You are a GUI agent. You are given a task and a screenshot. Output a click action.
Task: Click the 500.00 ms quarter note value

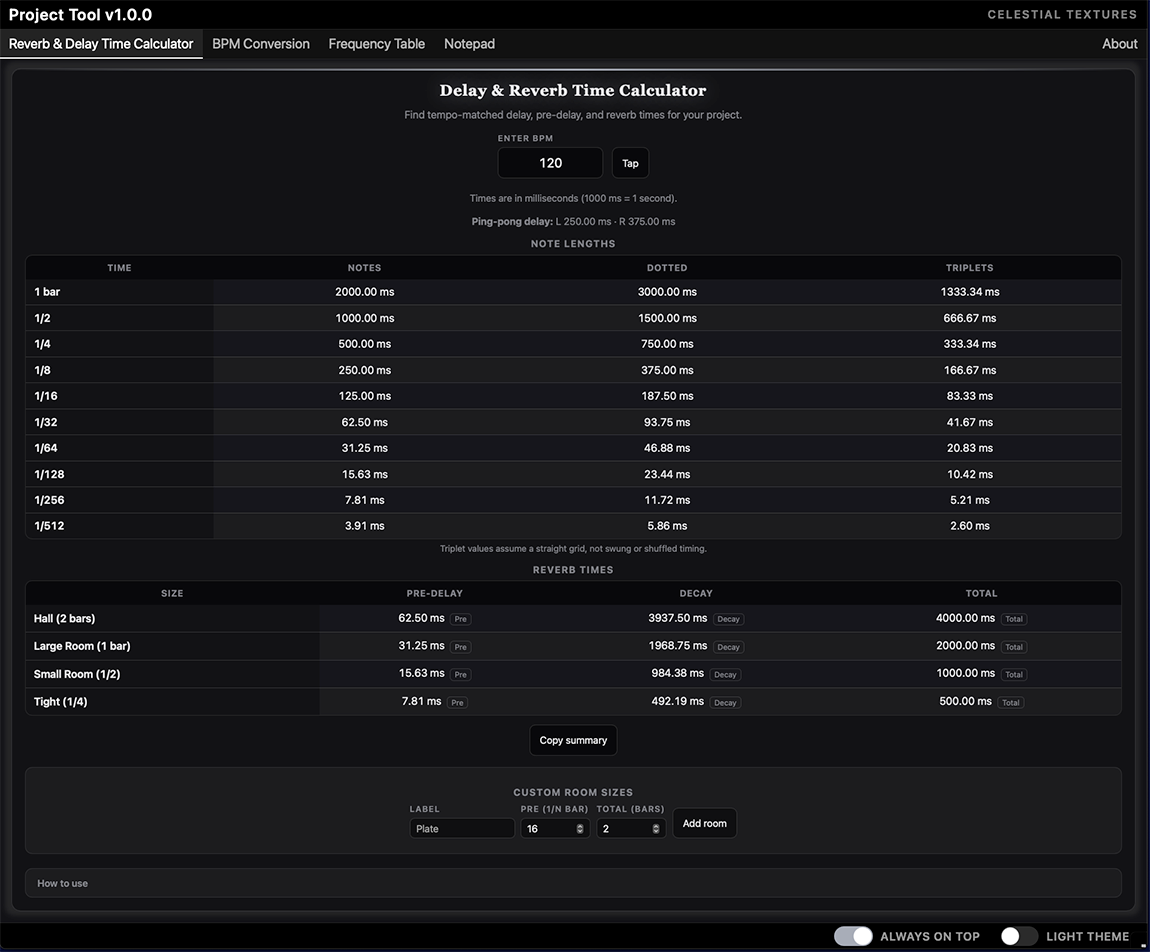click(365, 344)
